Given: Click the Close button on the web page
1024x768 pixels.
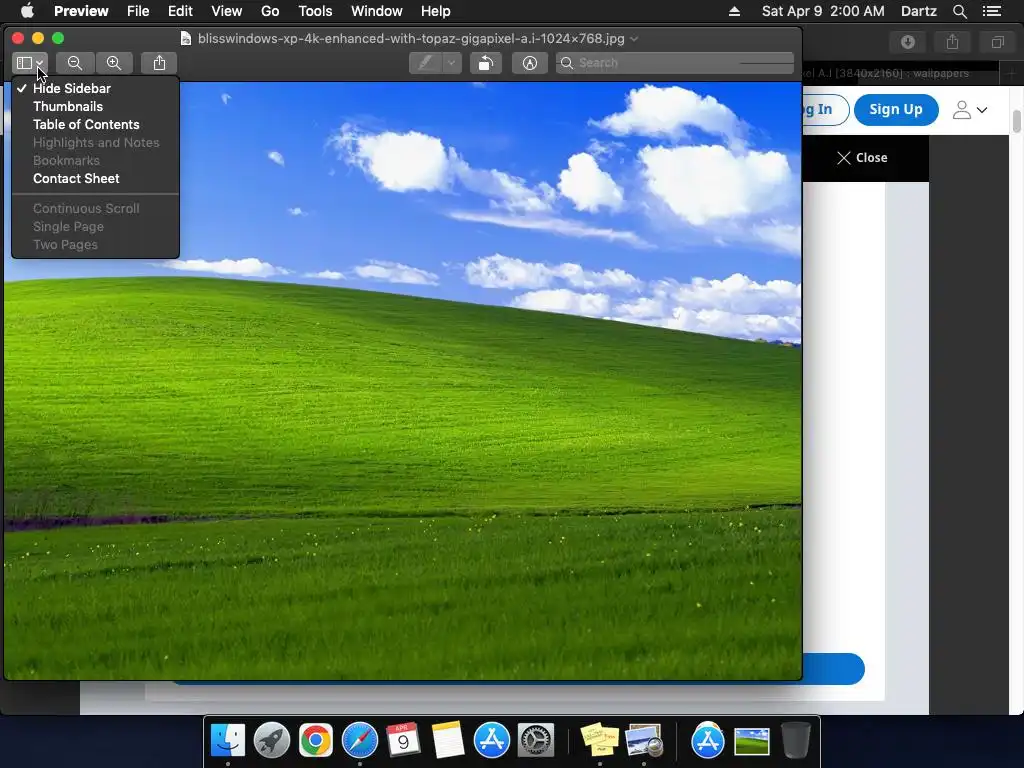Looking at the screenshot, I should (x=862, y=157).
